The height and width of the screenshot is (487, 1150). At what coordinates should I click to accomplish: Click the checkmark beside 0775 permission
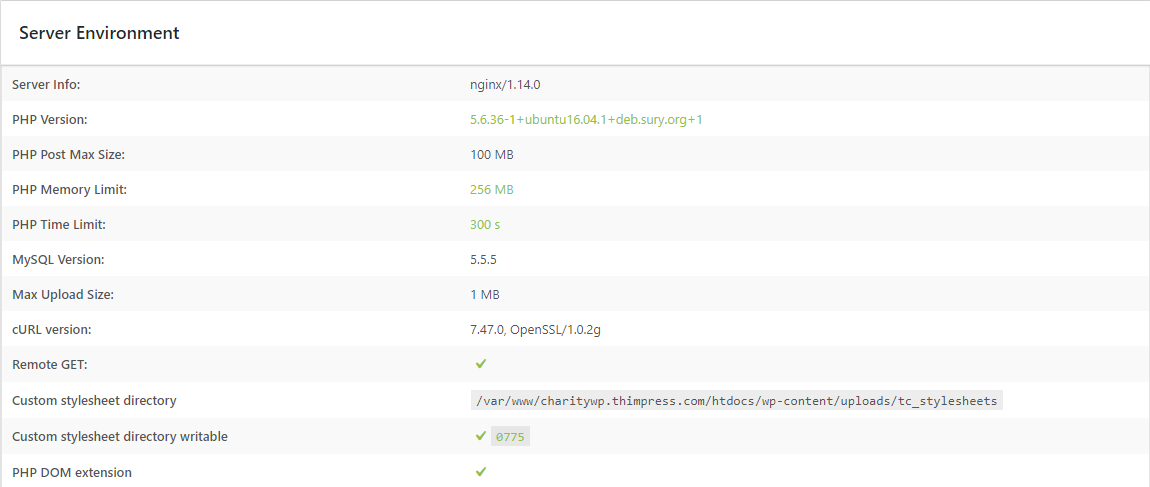(480, 436)
